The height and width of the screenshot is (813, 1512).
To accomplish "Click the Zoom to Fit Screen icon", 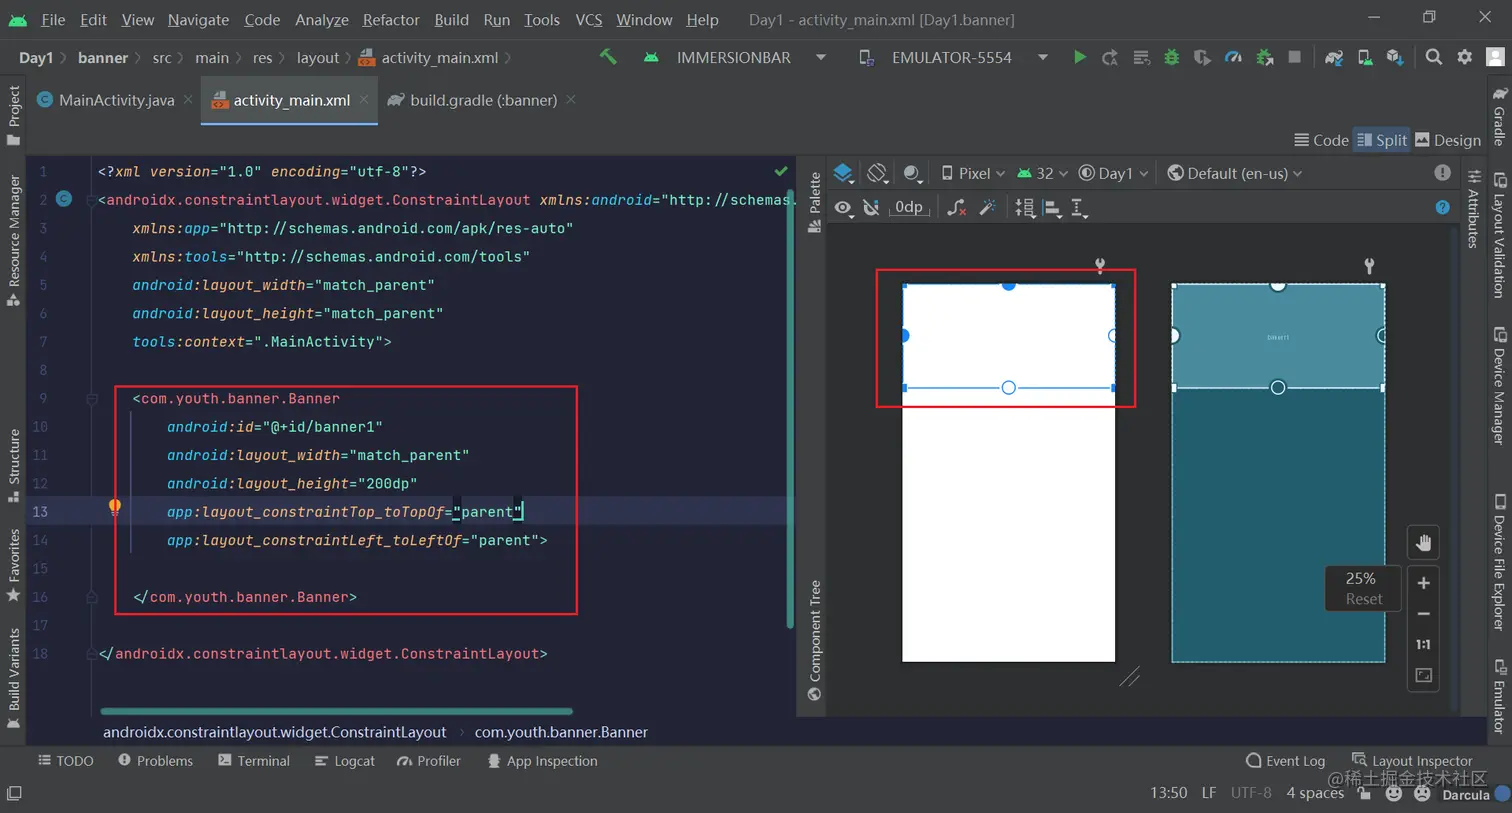I will [1424, 676].
